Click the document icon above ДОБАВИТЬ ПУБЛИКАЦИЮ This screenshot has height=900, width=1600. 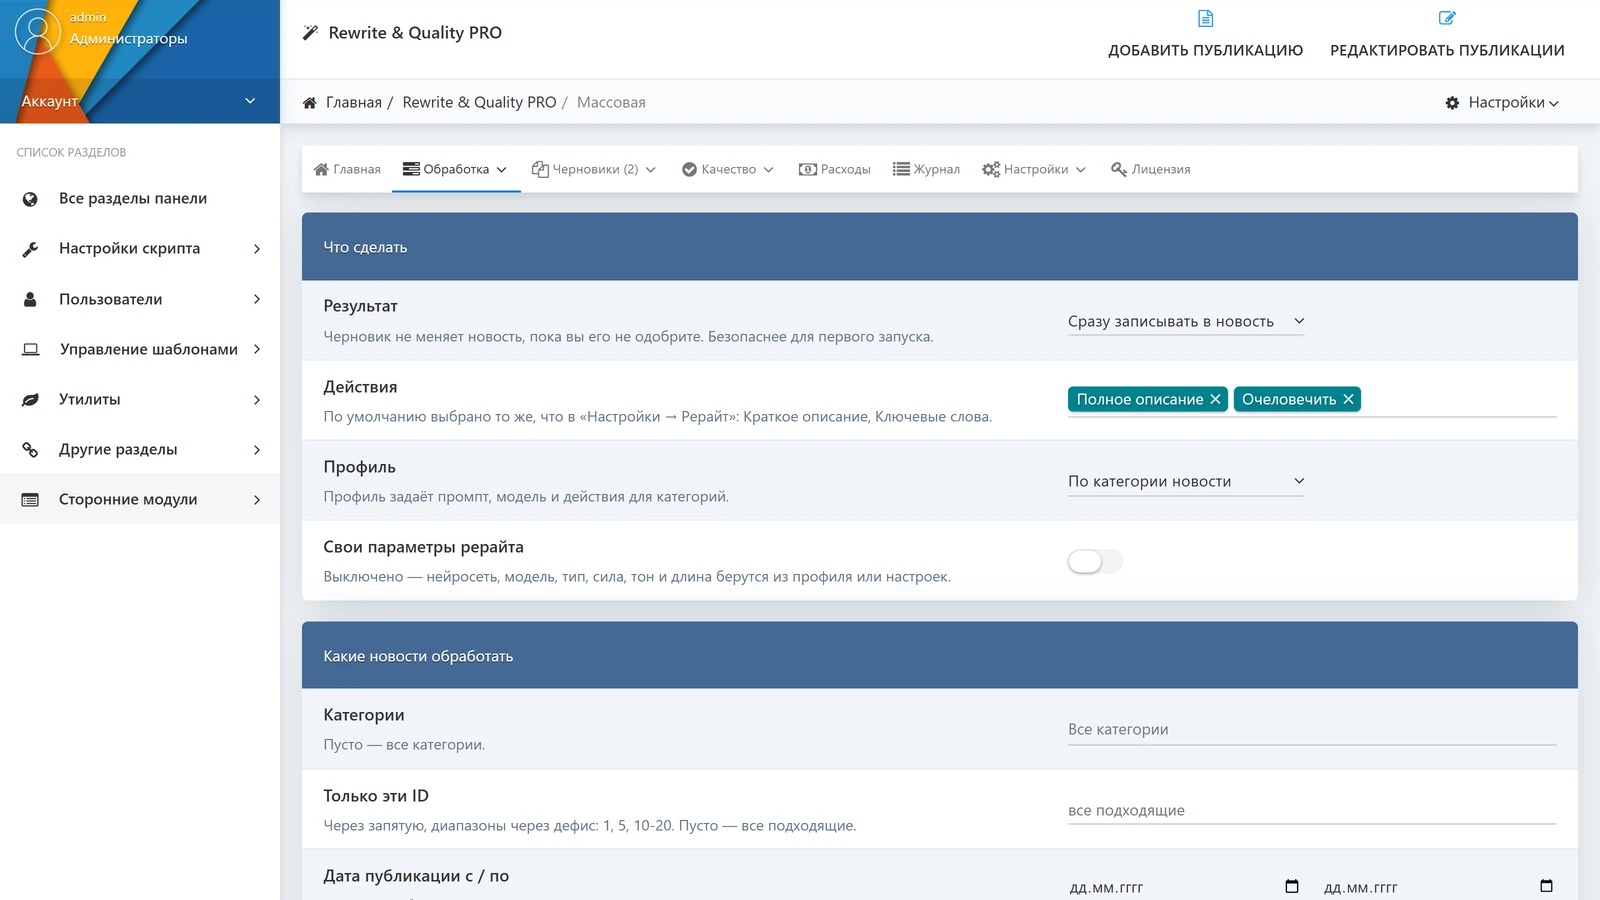1205,18
